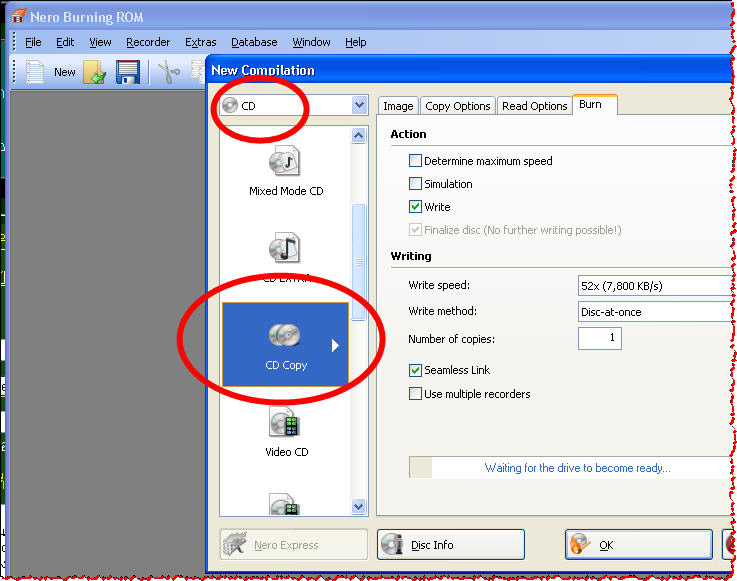Click the drive status progress bar
This screenshot has height=581, width=737.
pyautogui.click(x=570, y=467)
